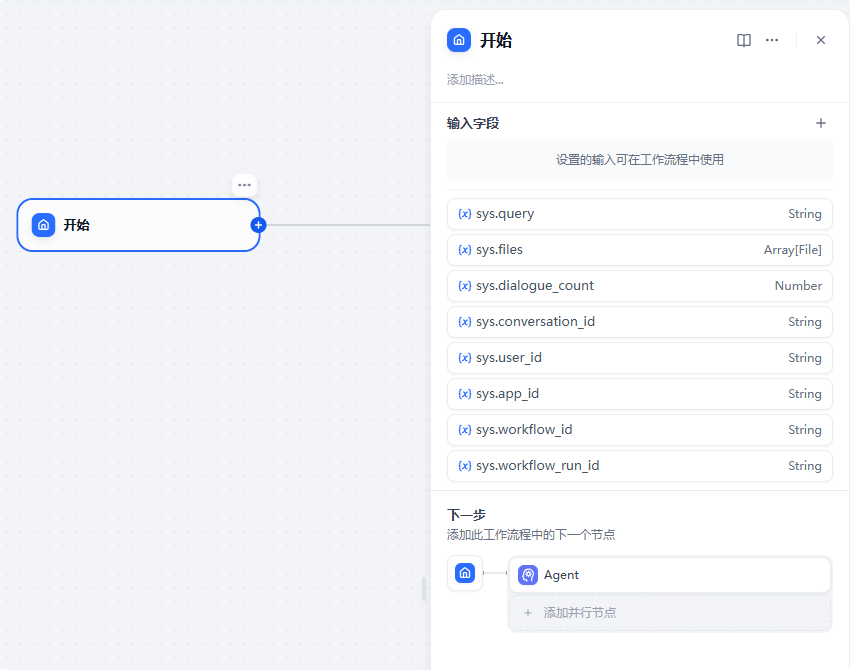Click the home icon beside the panel title
This screenshot has height=670, width=850.
(459, 40)
